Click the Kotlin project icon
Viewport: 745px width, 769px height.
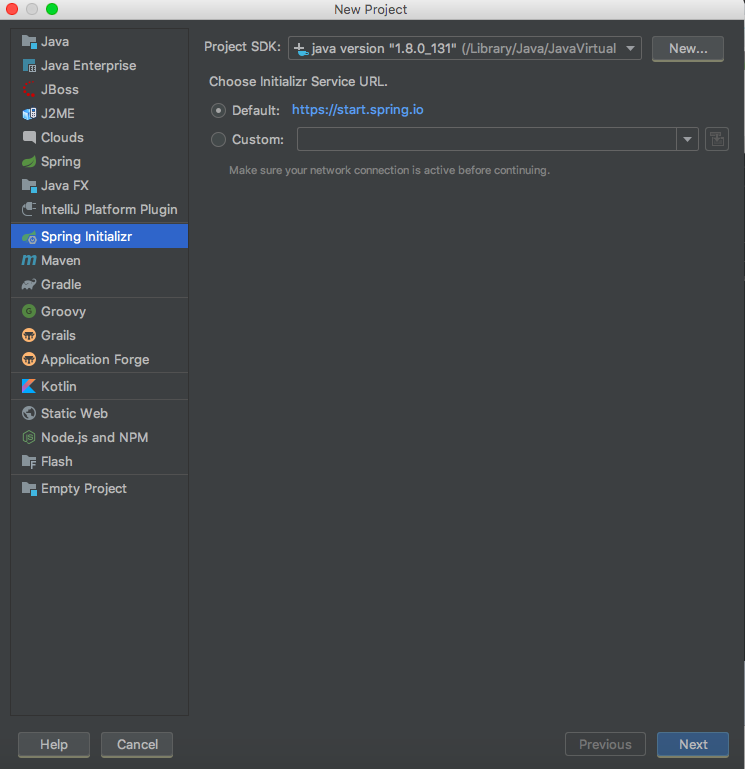point(29,387)
